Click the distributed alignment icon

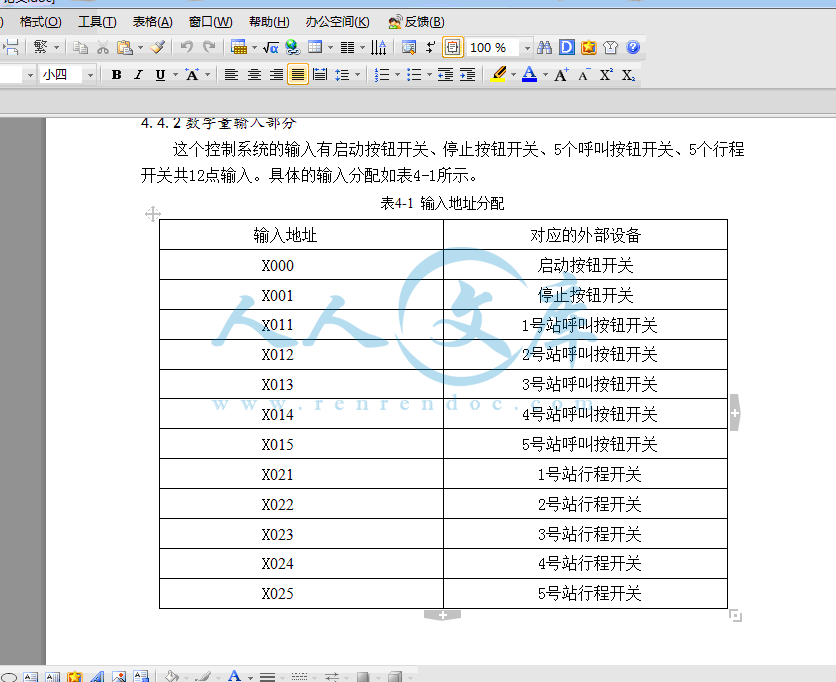[320, 75]
